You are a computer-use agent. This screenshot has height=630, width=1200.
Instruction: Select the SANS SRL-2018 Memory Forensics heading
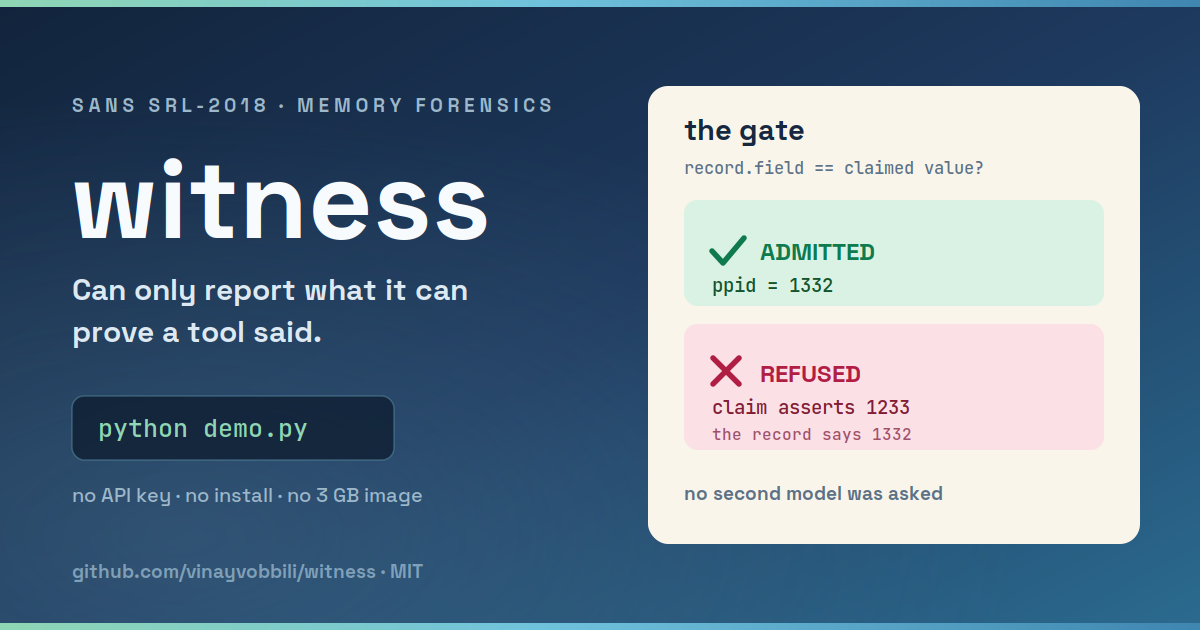click(313, 105)
